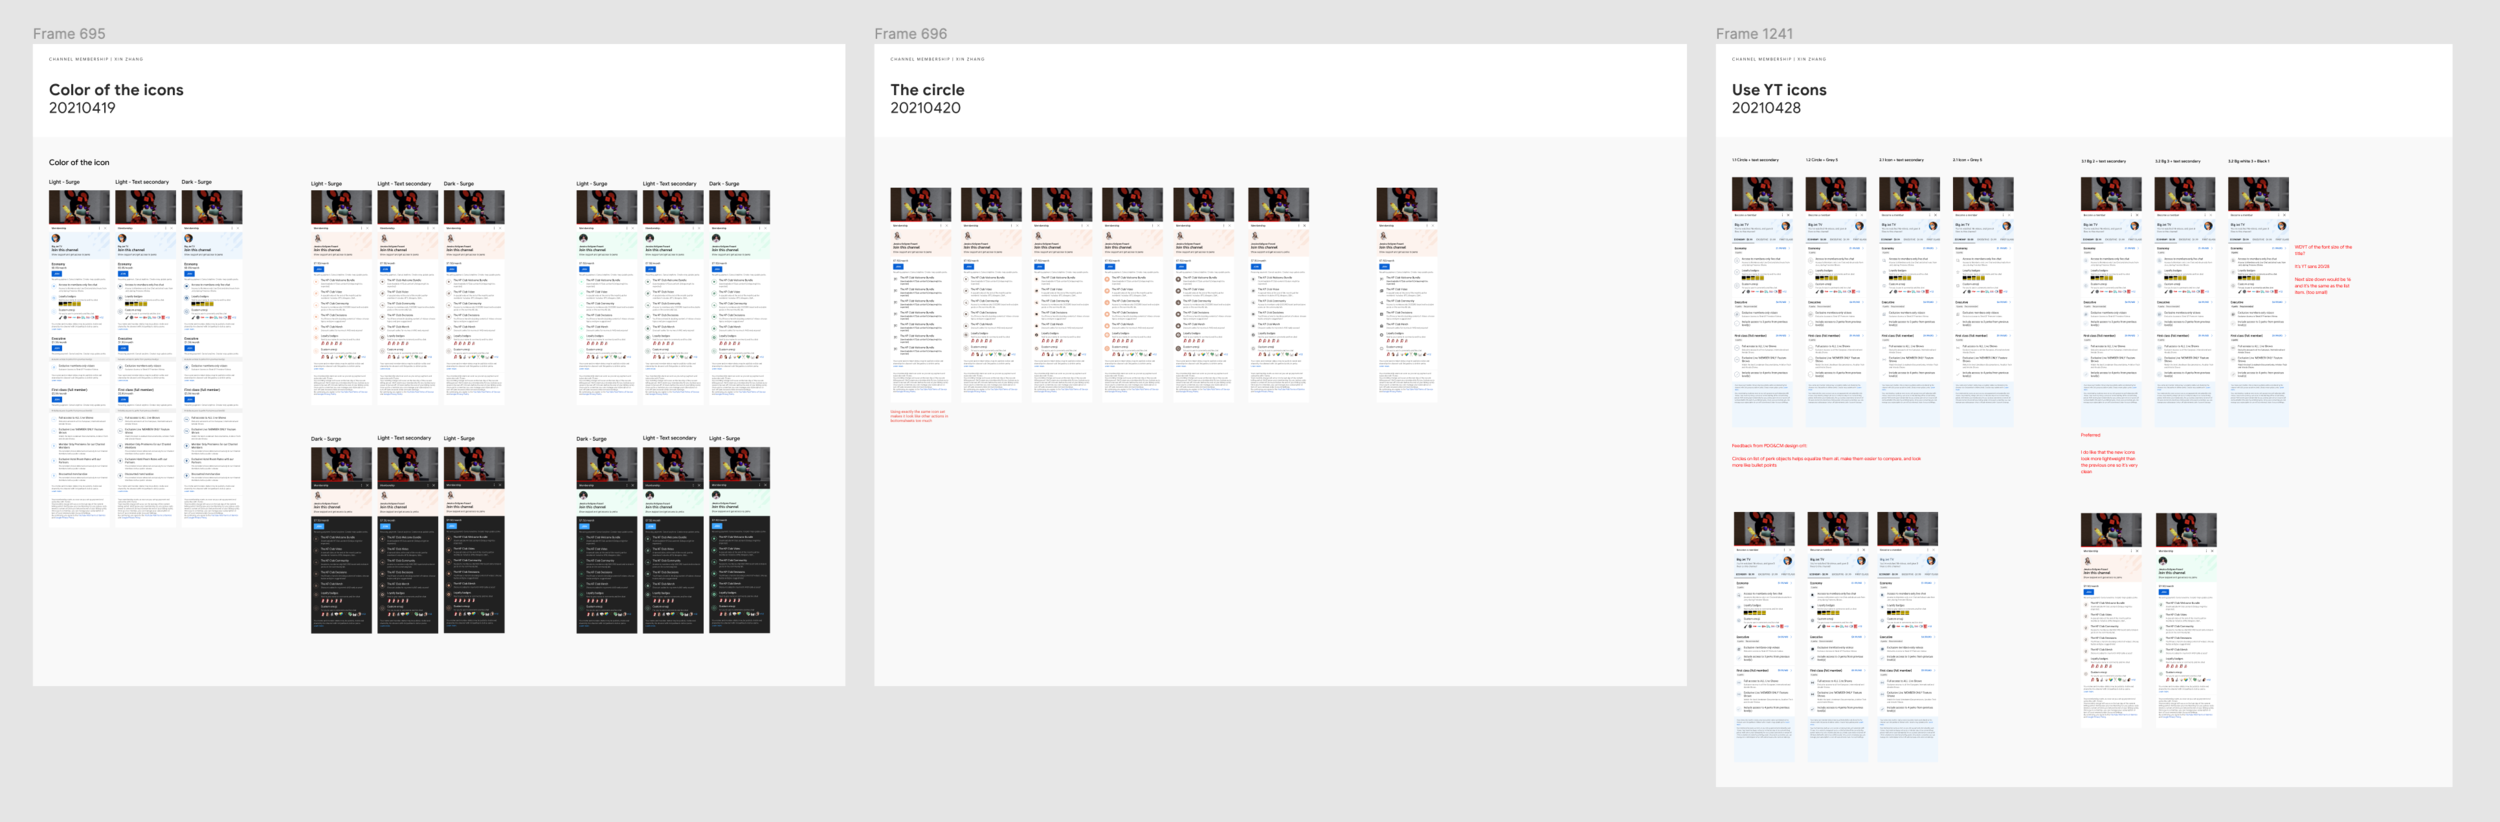
Task: Click the date text "20210420"
Action: click(x=925, y=108)
